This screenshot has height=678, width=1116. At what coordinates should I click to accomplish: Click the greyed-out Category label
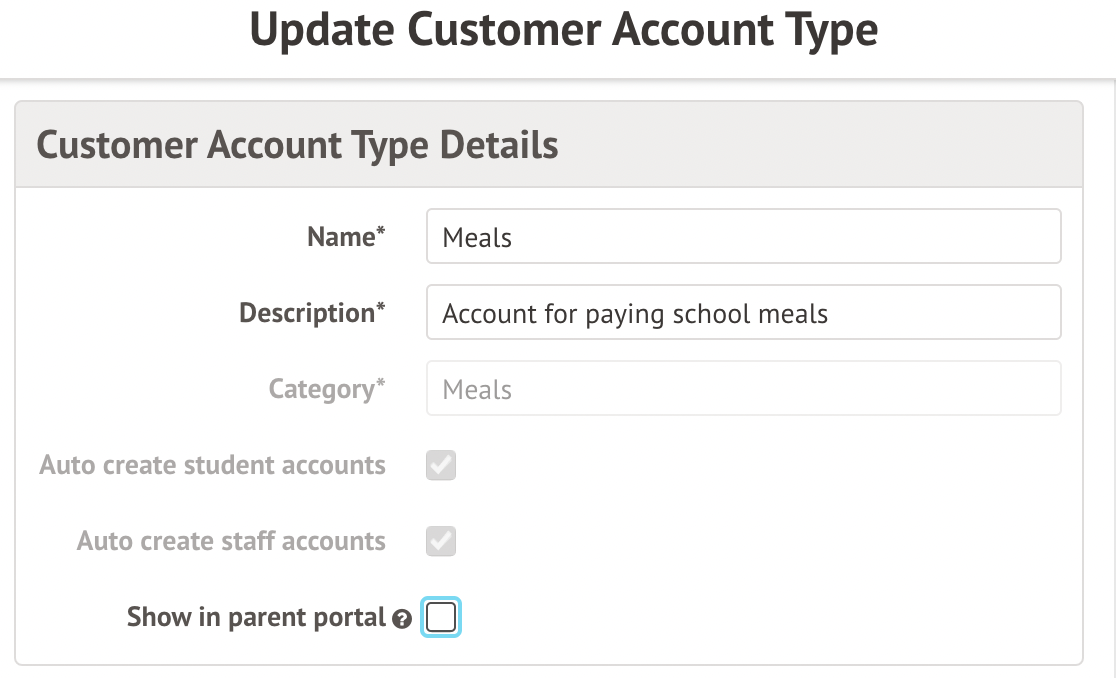(321, 389)
